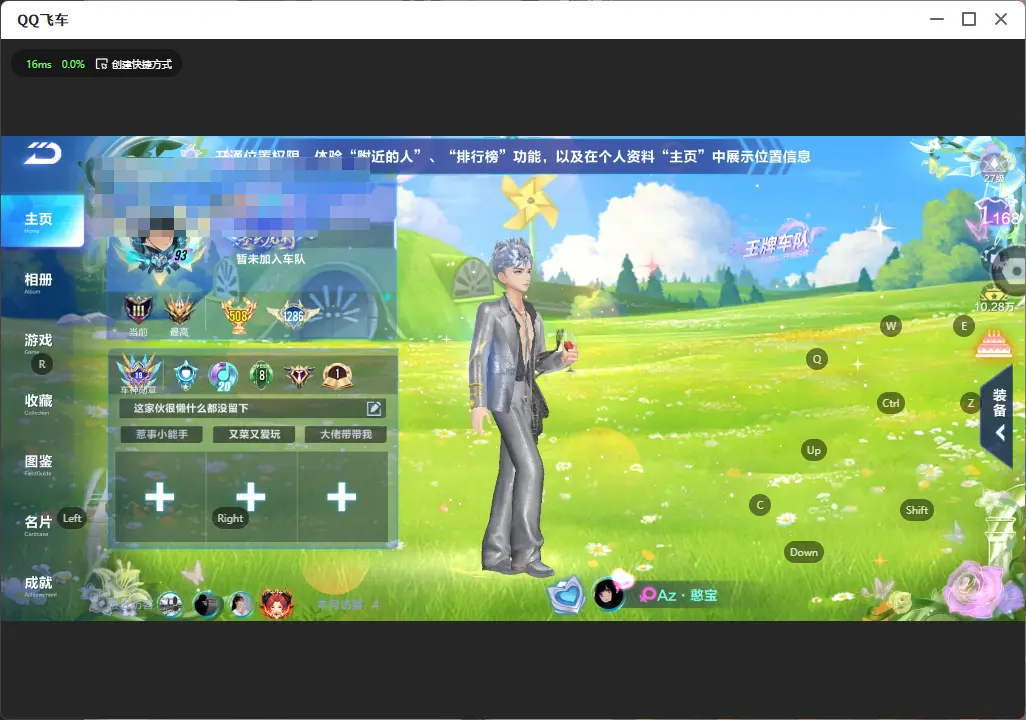The height and width of the screenshot is (720, 1026).
Task: Click the W key overlay button
Action: [891, 326]
